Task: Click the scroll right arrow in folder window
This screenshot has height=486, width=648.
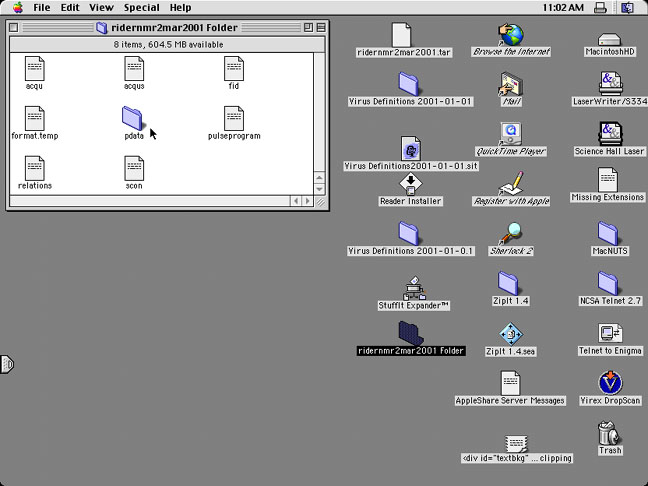Action: (307, 201)
